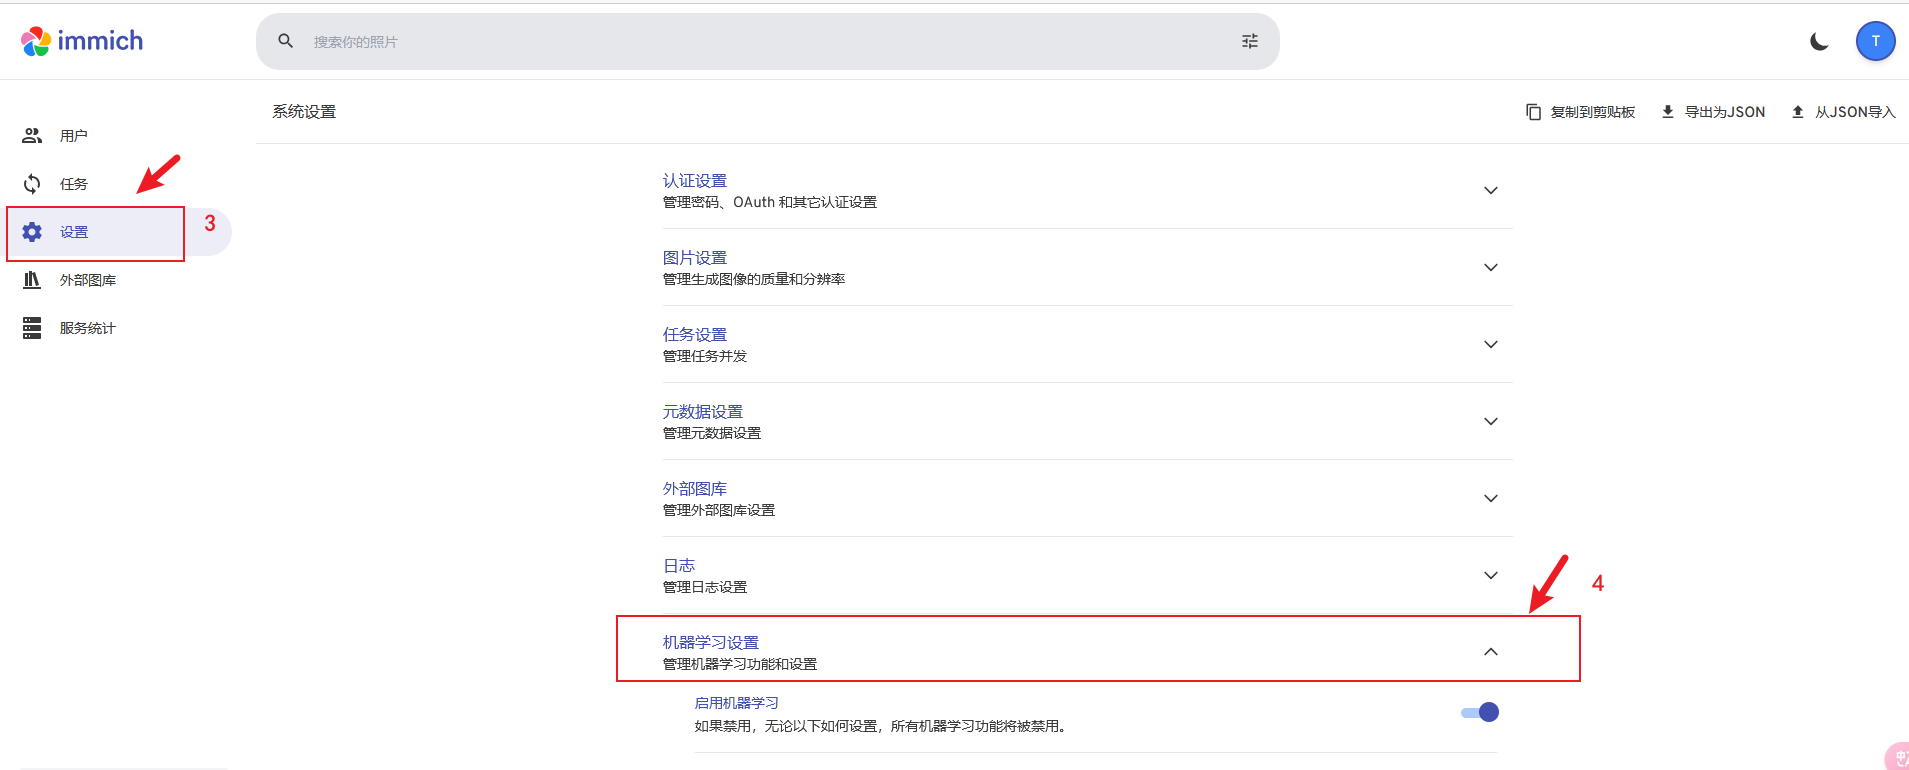Switch to dark mode moon icon
This screenshot has width=1909, height=770.
(1819, 41)
